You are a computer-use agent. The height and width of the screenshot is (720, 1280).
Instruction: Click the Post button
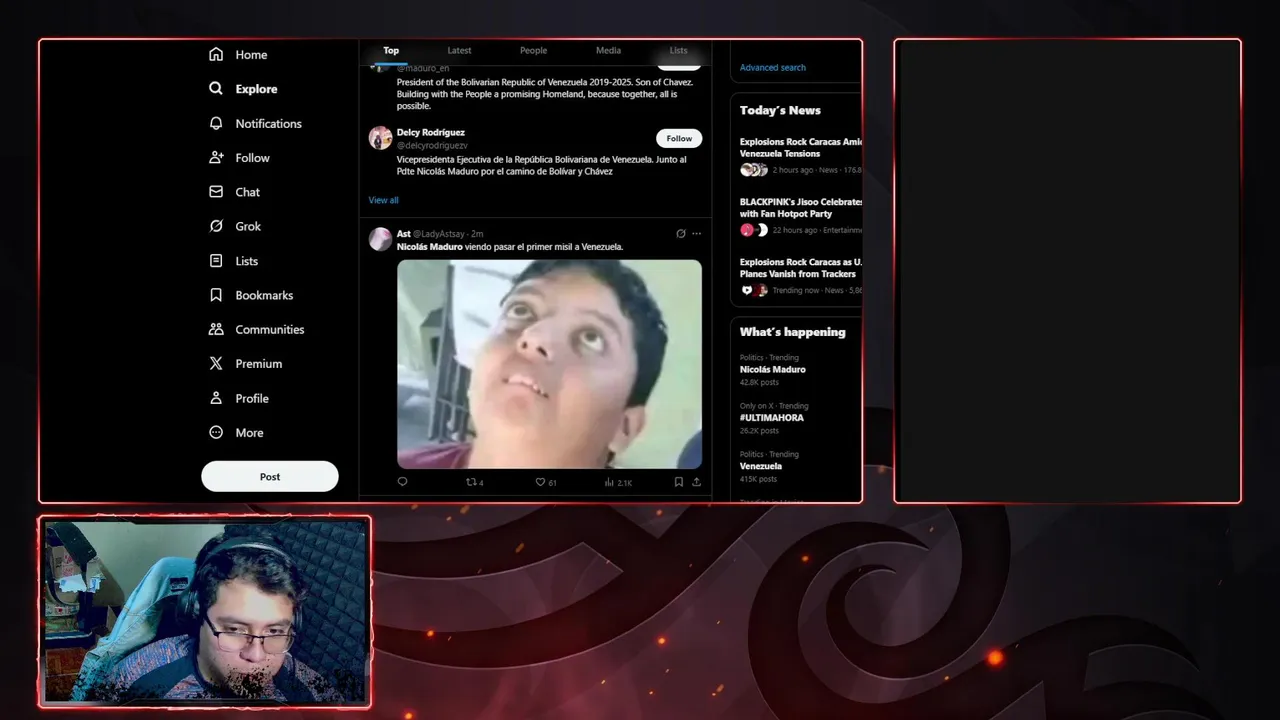point(270,476)
